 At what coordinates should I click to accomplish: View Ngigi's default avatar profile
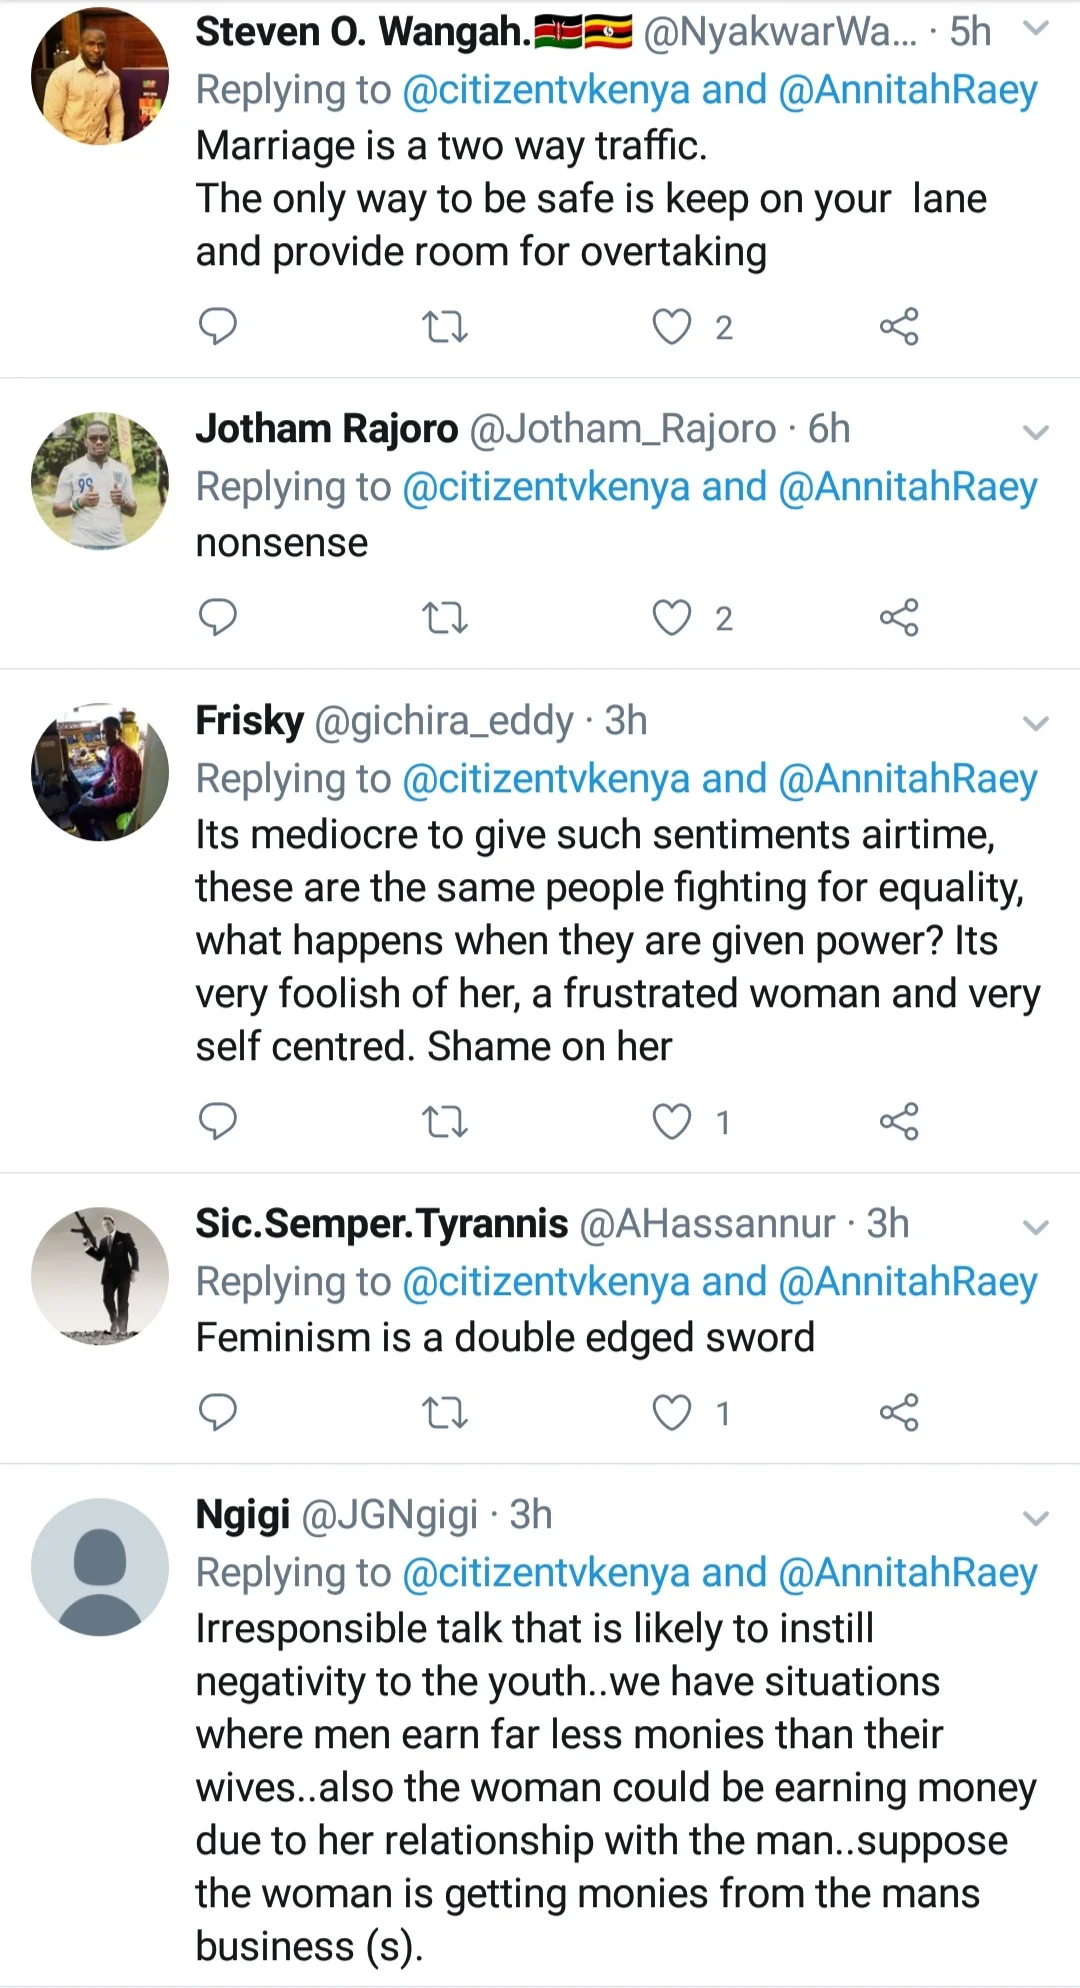pos(100,1567)
